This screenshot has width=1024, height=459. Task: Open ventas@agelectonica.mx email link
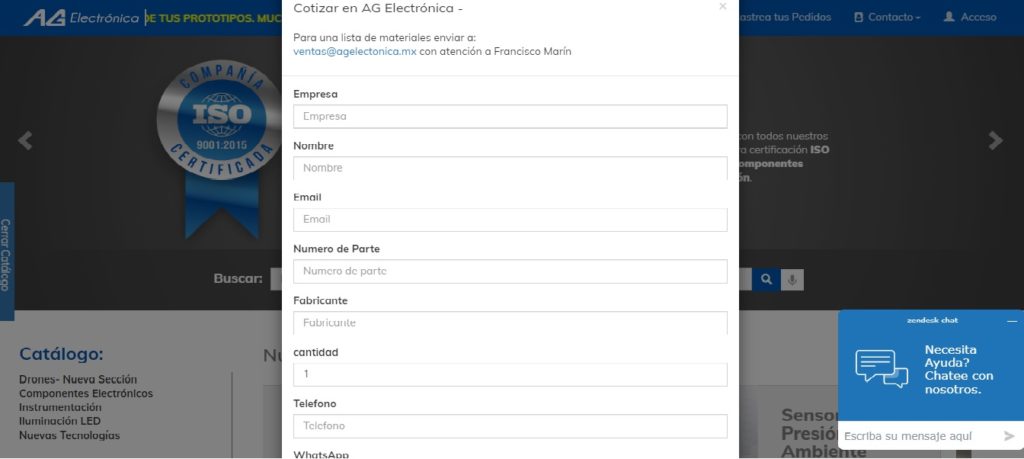(x=354, y=51)
